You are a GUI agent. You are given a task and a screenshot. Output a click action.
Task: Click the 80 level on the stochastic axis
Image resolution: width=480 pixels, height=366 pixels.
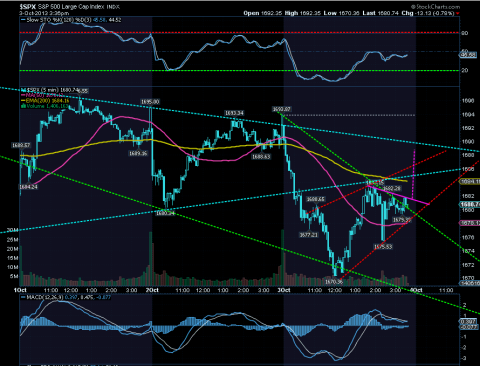tap(465, 33)
